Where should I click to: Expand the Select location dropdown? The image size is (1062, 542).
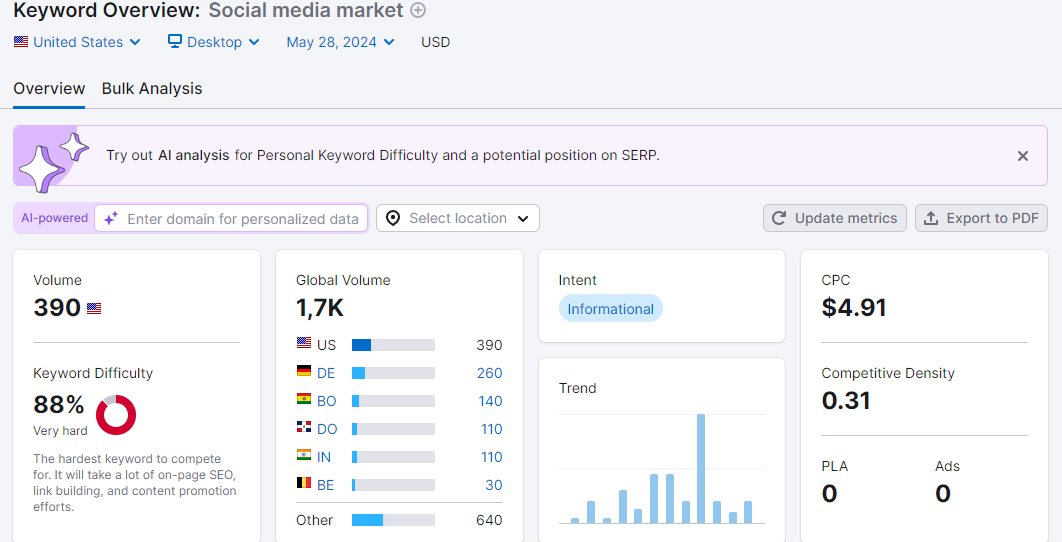coord(458,218)
